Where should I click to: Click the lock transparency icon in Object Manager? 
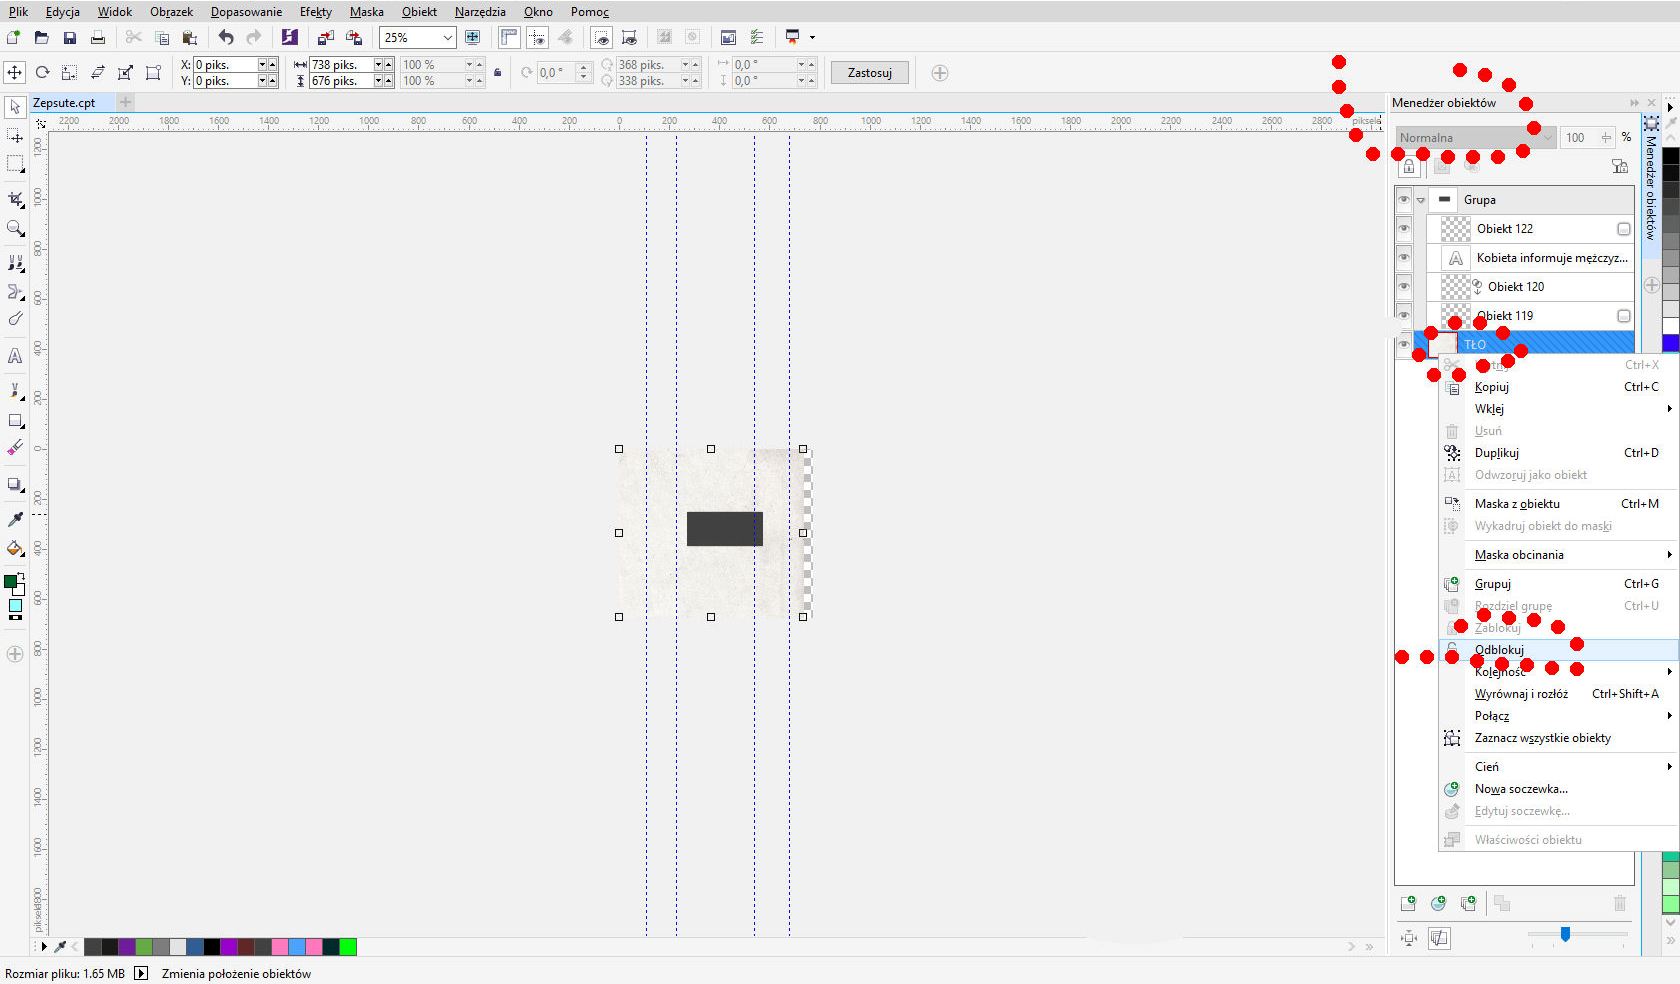[1409, 166]
